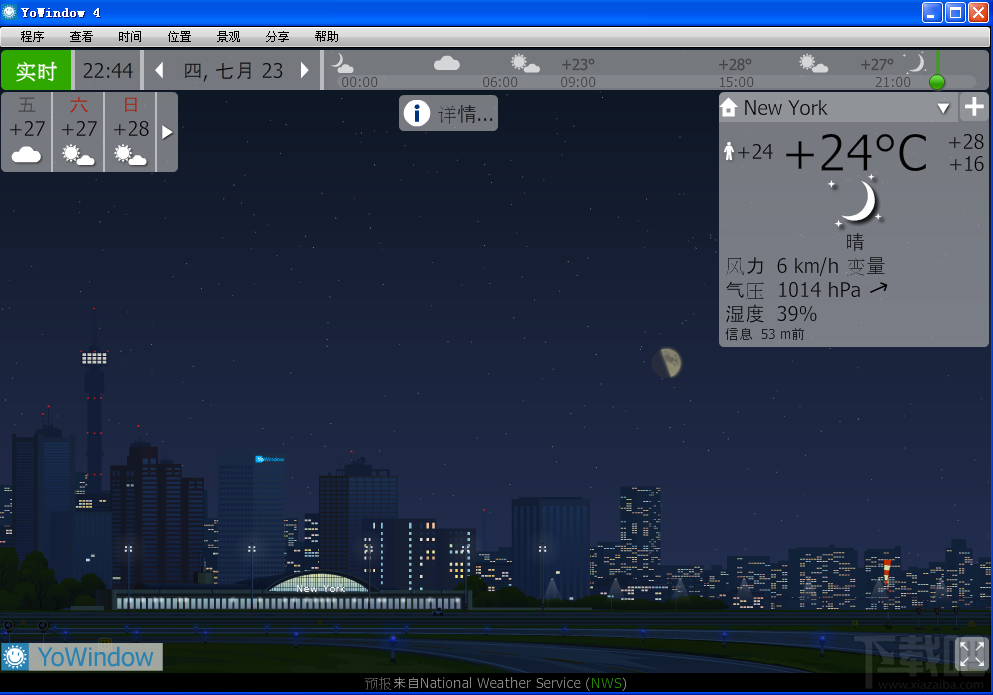Click the cloud icon near 06:00
Screen dimensions: 993x695
446,63
